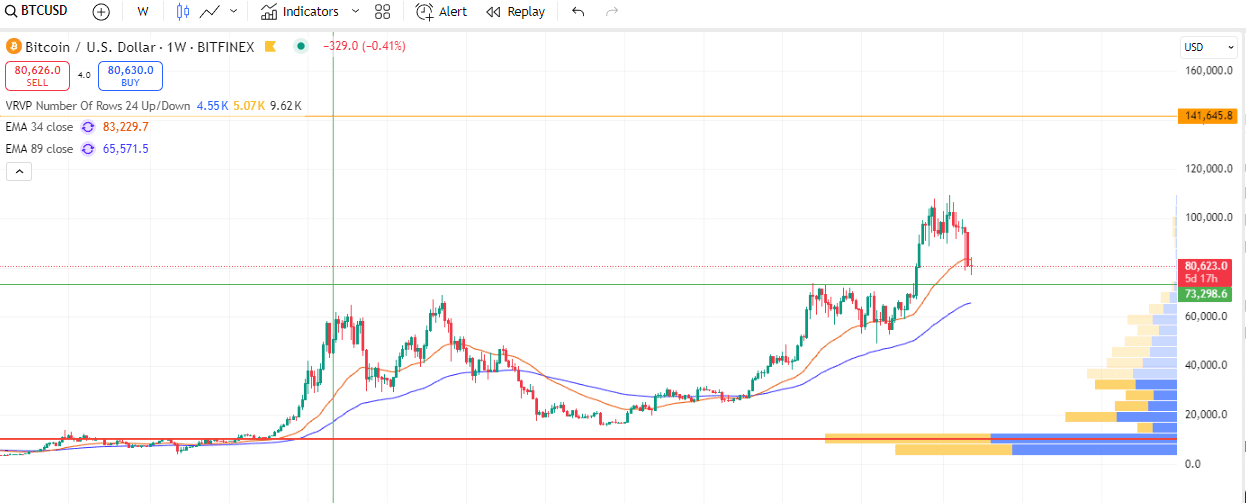
Task: Click the yellow flag next to BITFINEX
Action: (270, 47)
